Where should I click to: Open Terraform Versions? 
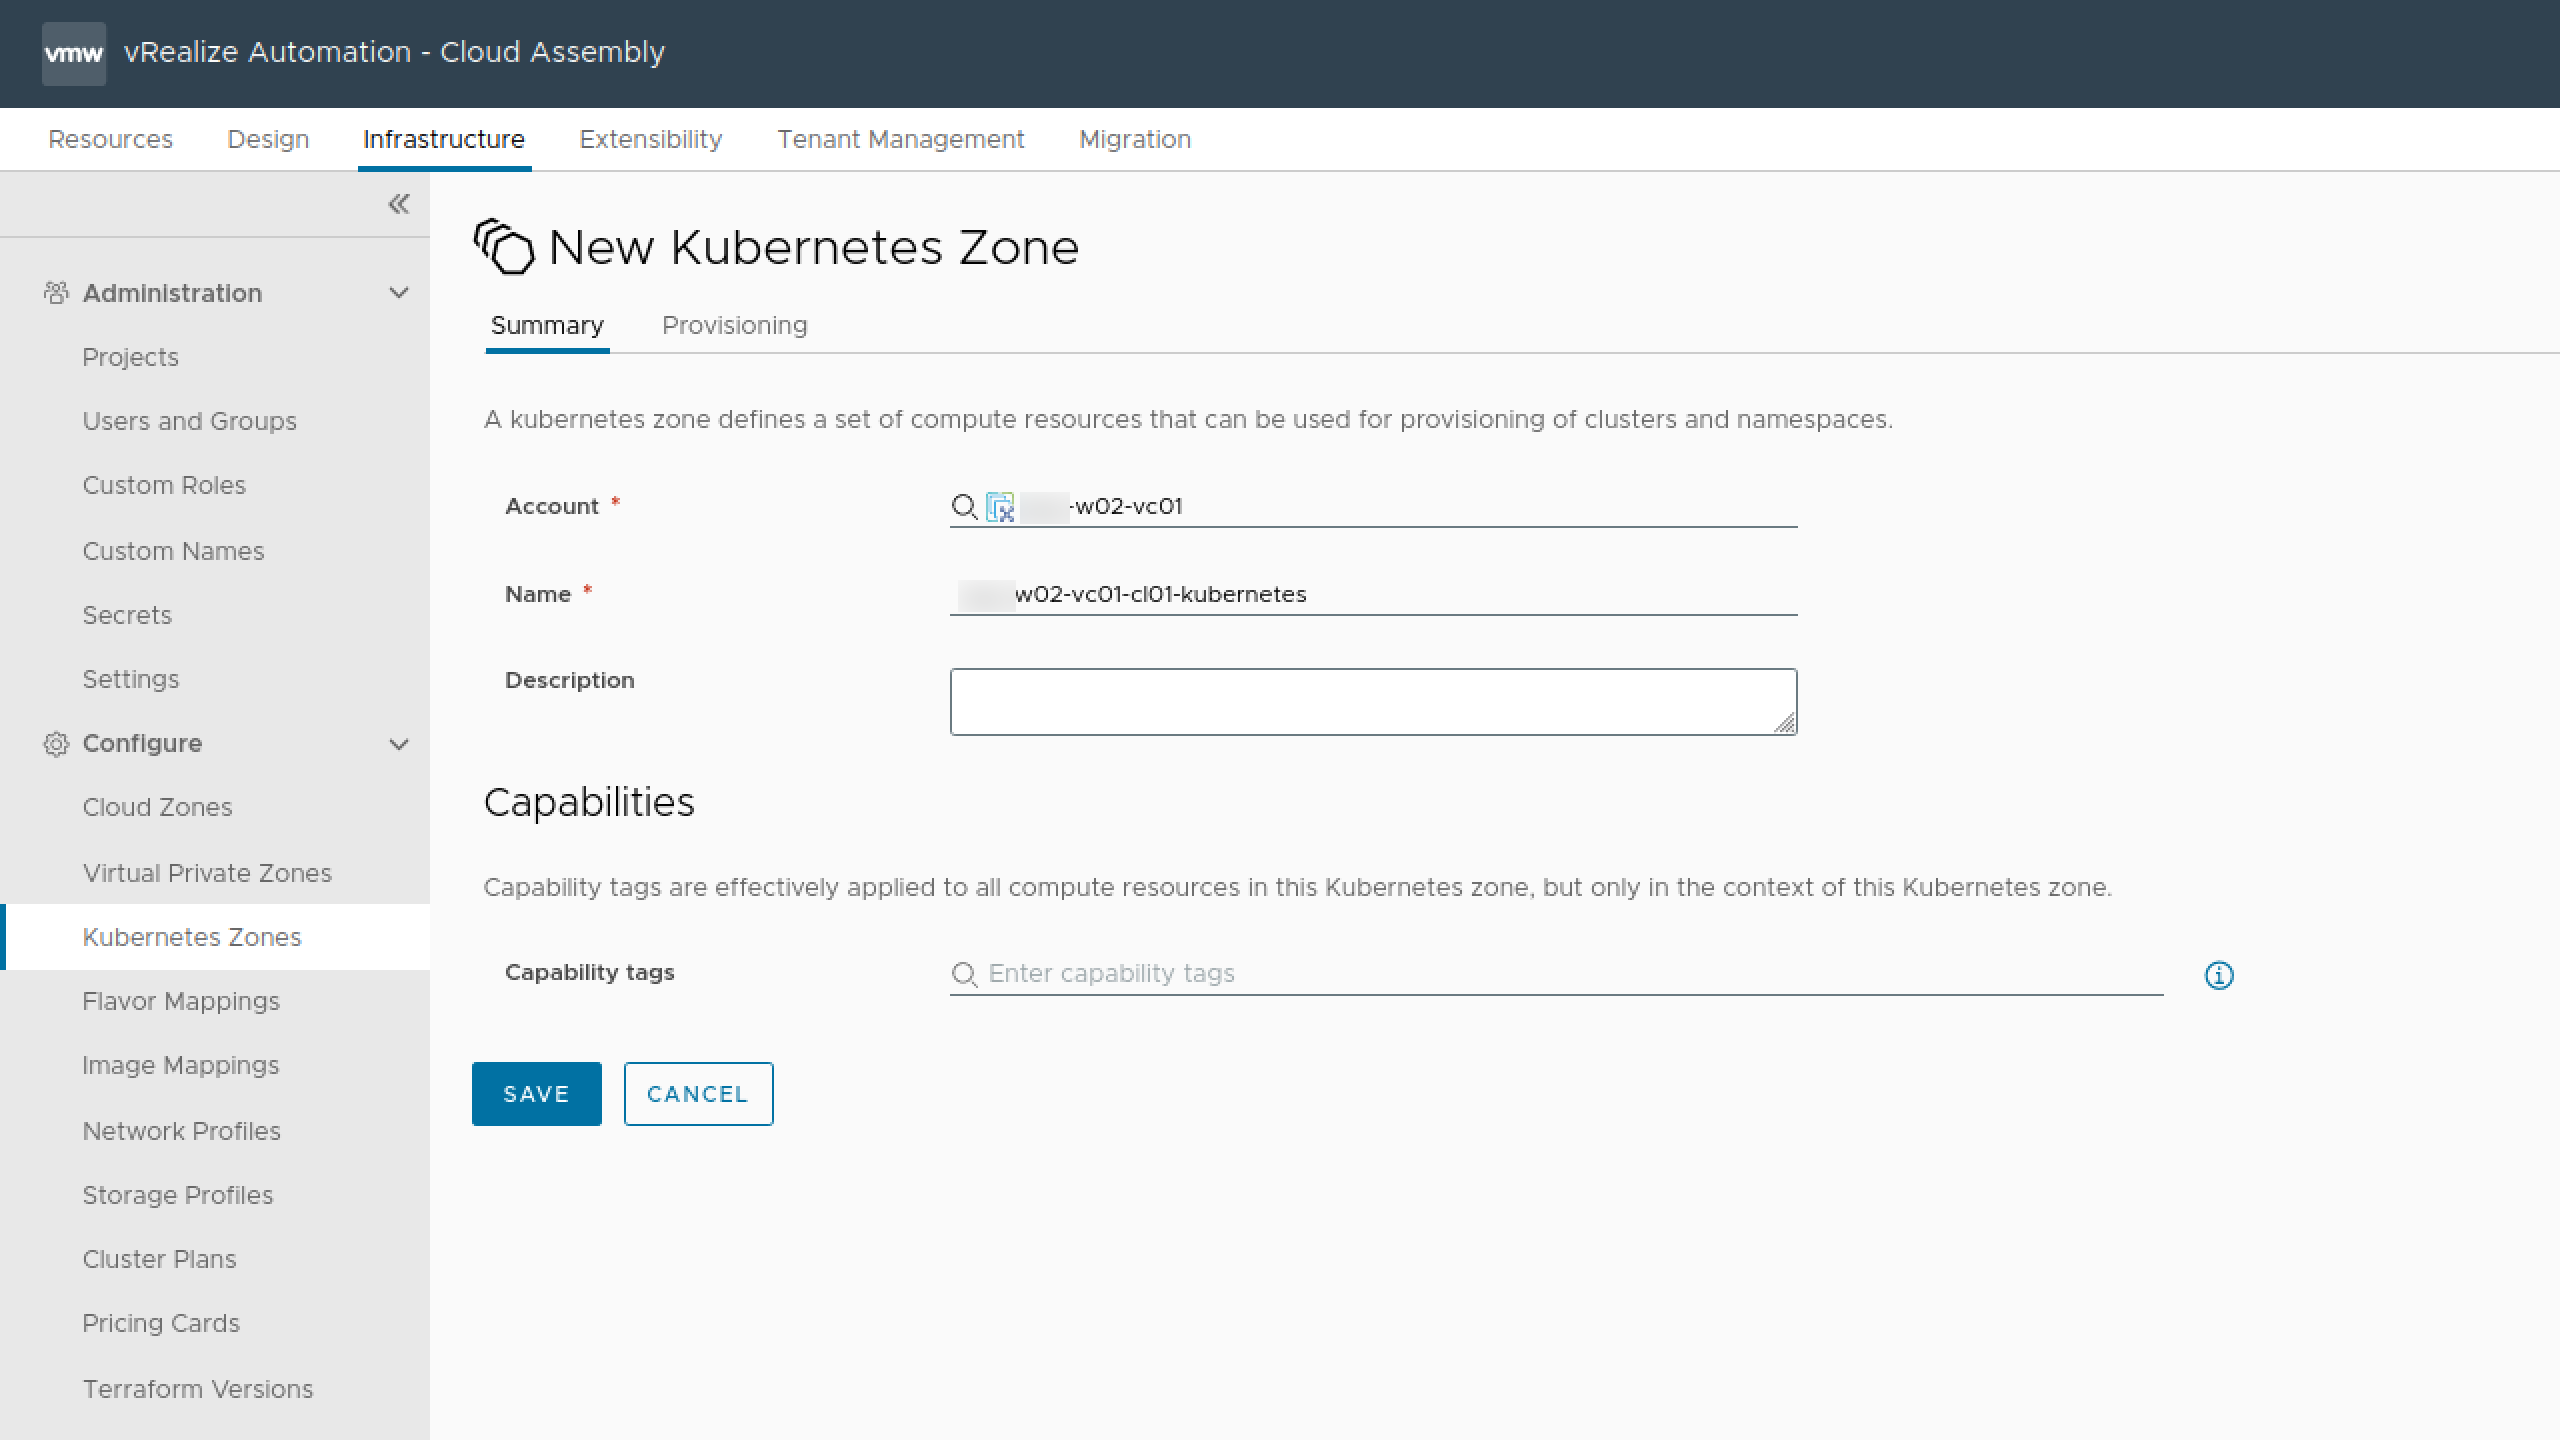pyautogui.click(x=198, y=1389)
